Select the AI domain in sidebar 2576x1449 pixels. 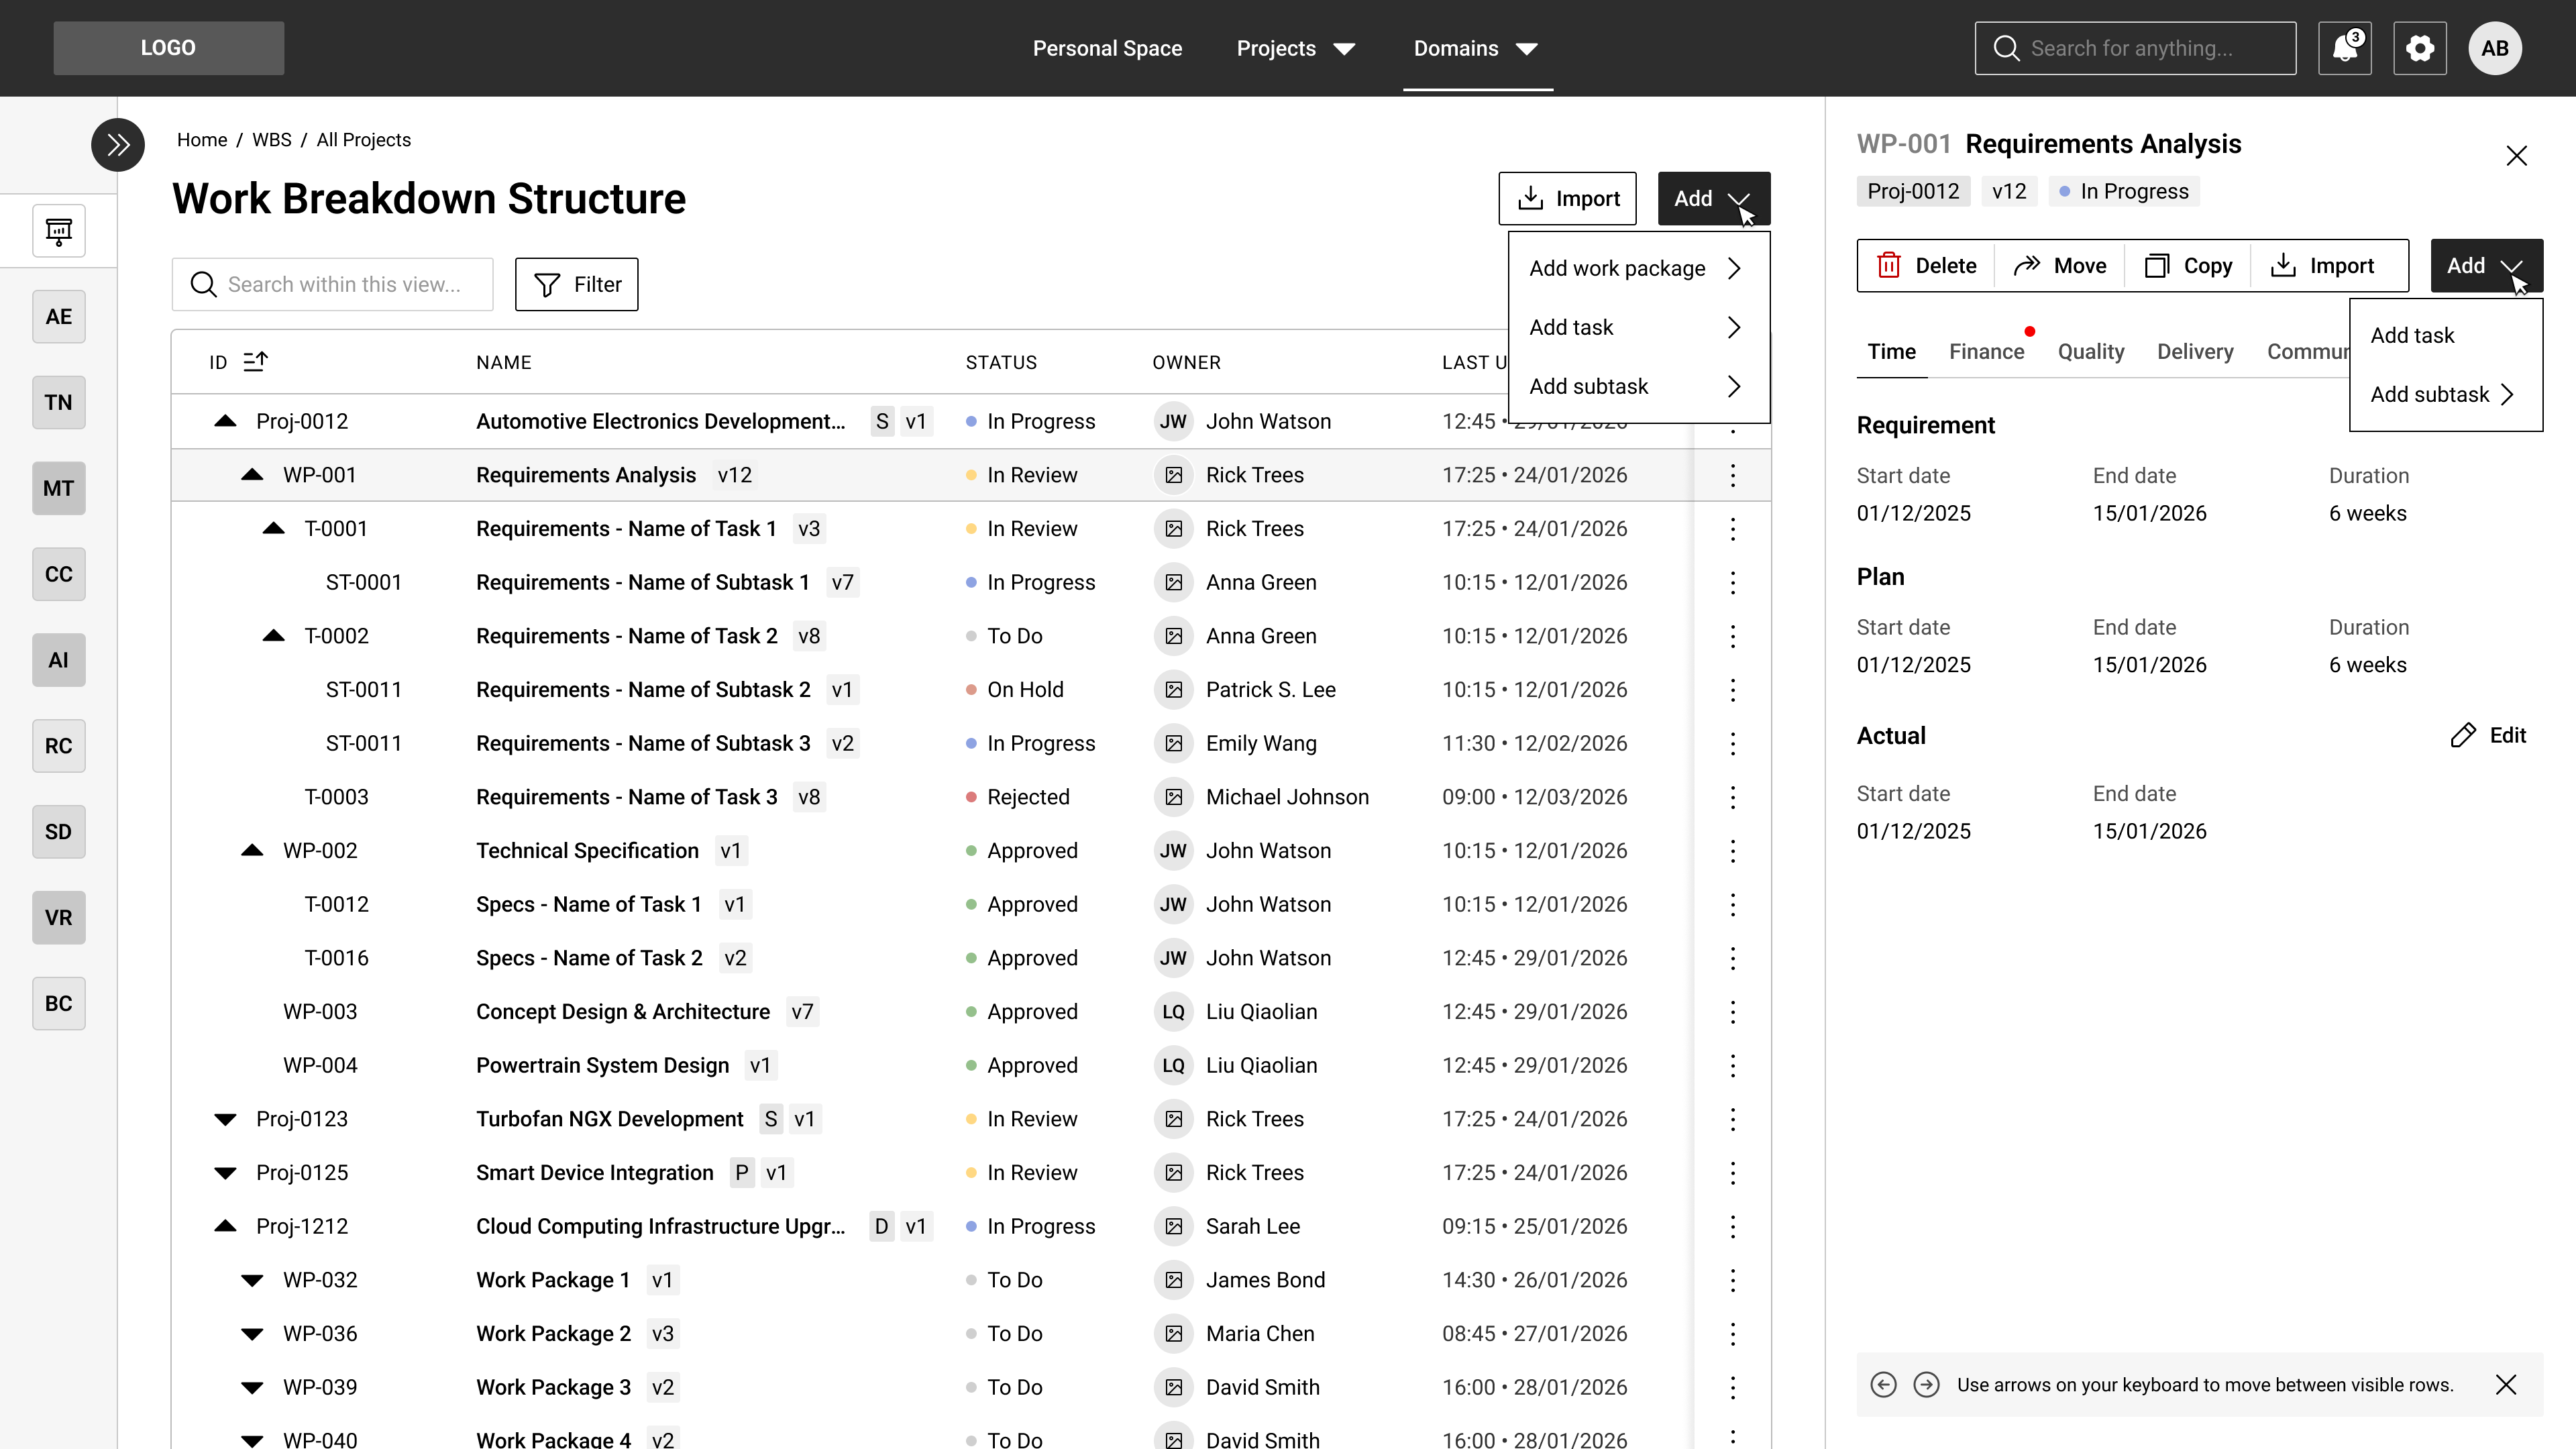point(59,660)
